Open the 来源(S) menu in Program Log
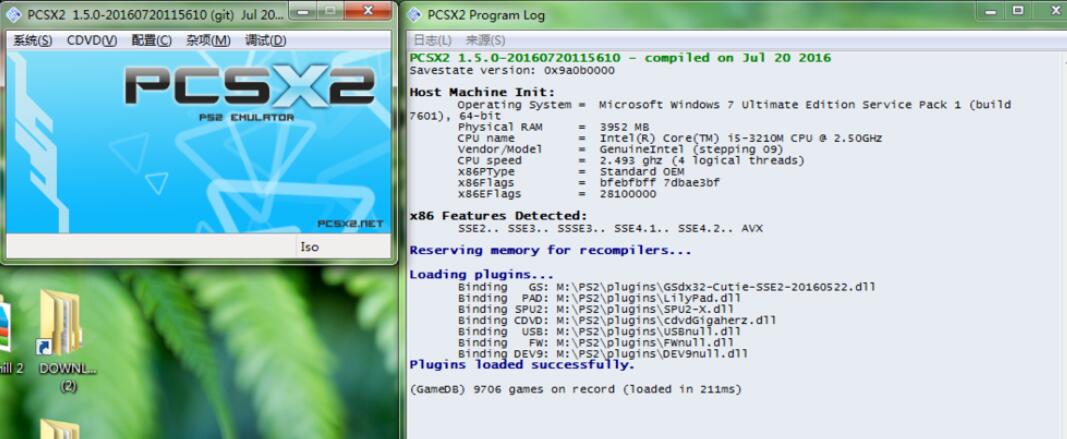This screenshot has width=1067, height=439. [x=485, y=40]
